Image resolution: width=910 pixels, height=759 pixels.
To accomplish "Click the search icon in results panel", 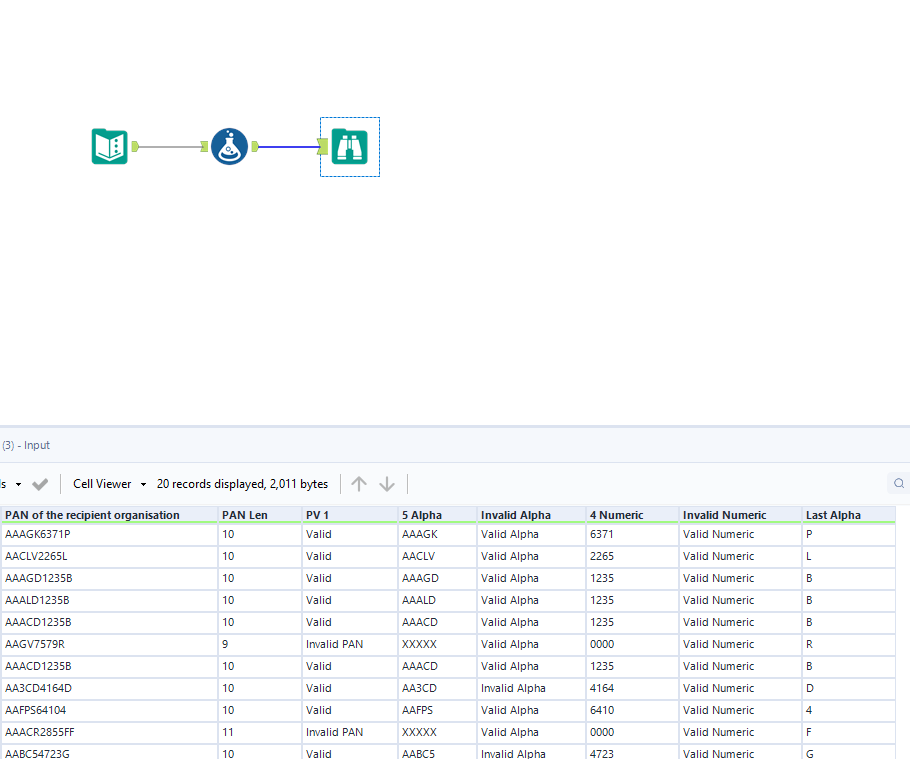I will (899, 484).
